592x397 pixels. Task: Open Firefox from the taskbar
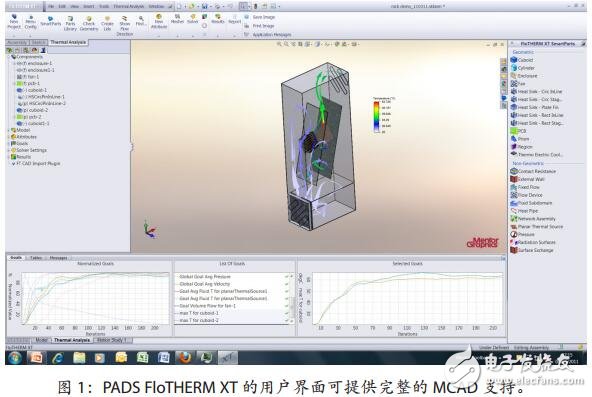pyautogui.click(x=185, y=357)
